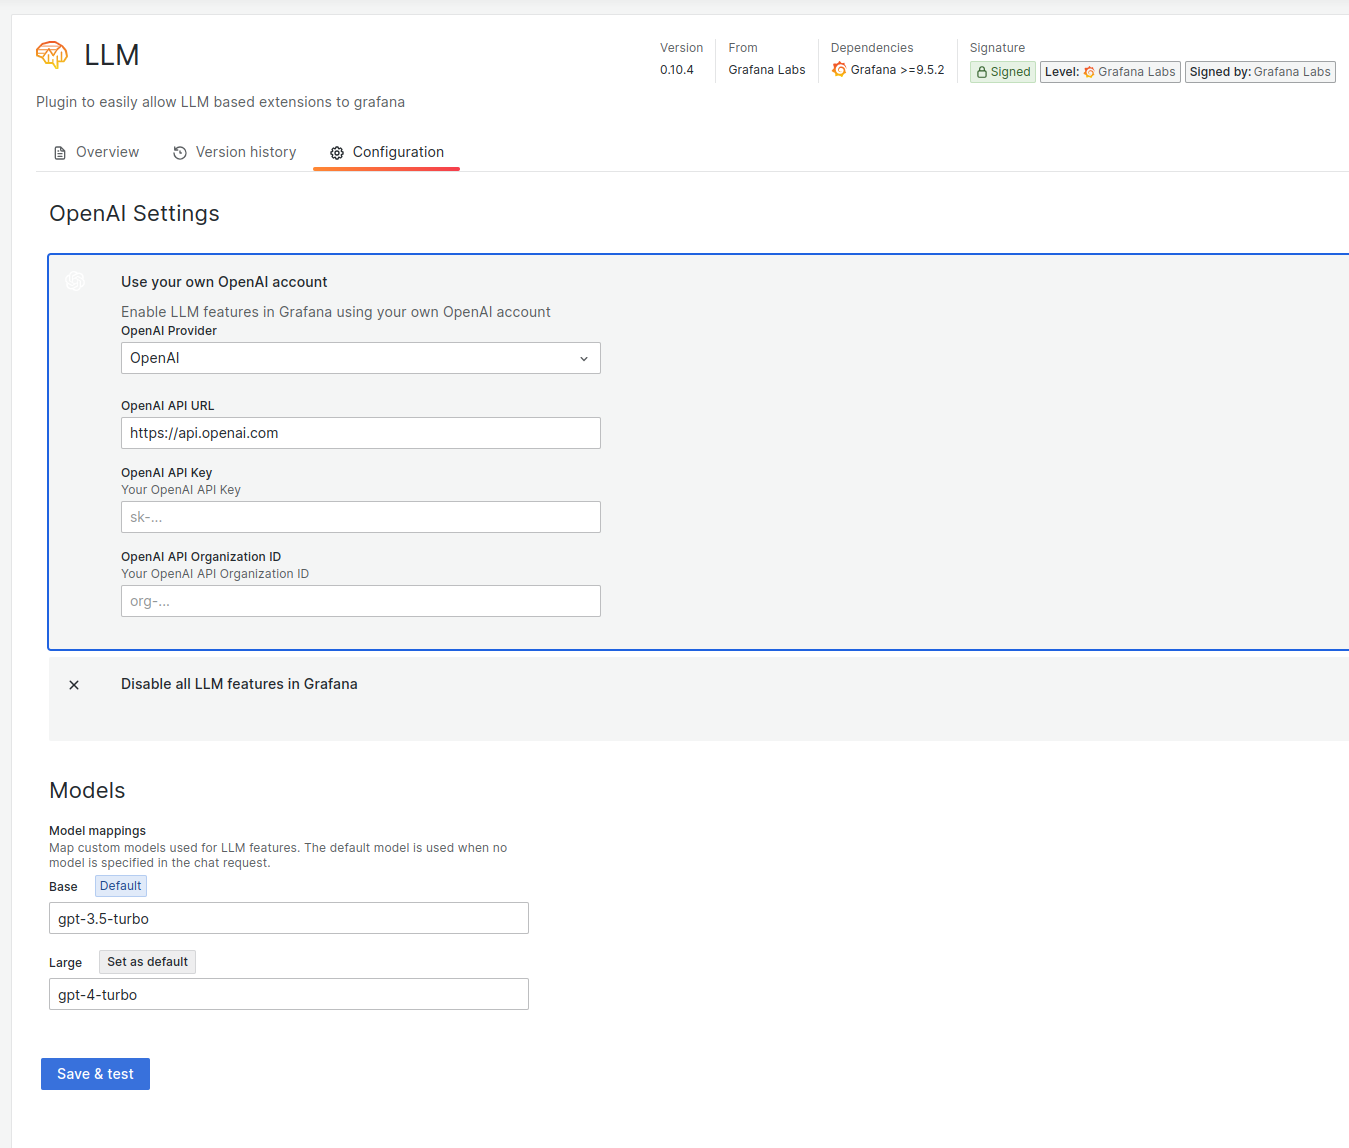This screenshot has width=1349, height=1148.
Task: Click the Save & test button
Action: [x=95, y=1073]
